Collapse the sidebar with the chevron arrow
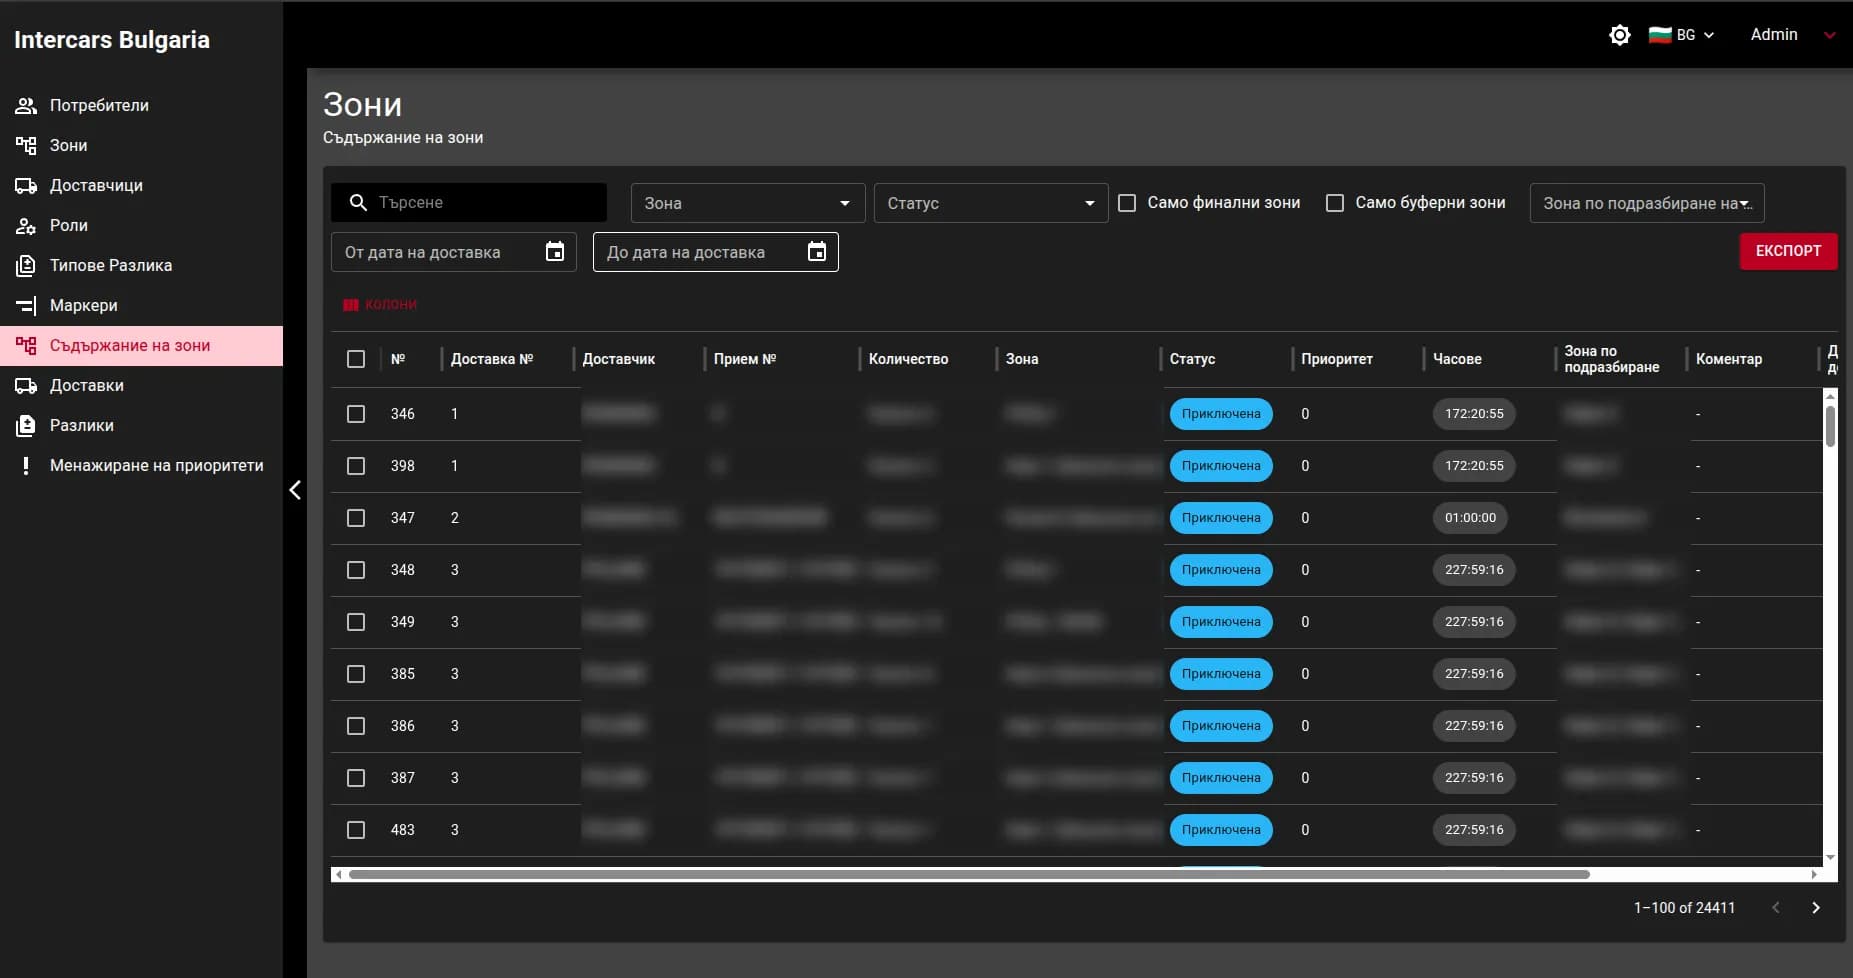Screen dimensions: 1853x978 click(x=295, y=490)
